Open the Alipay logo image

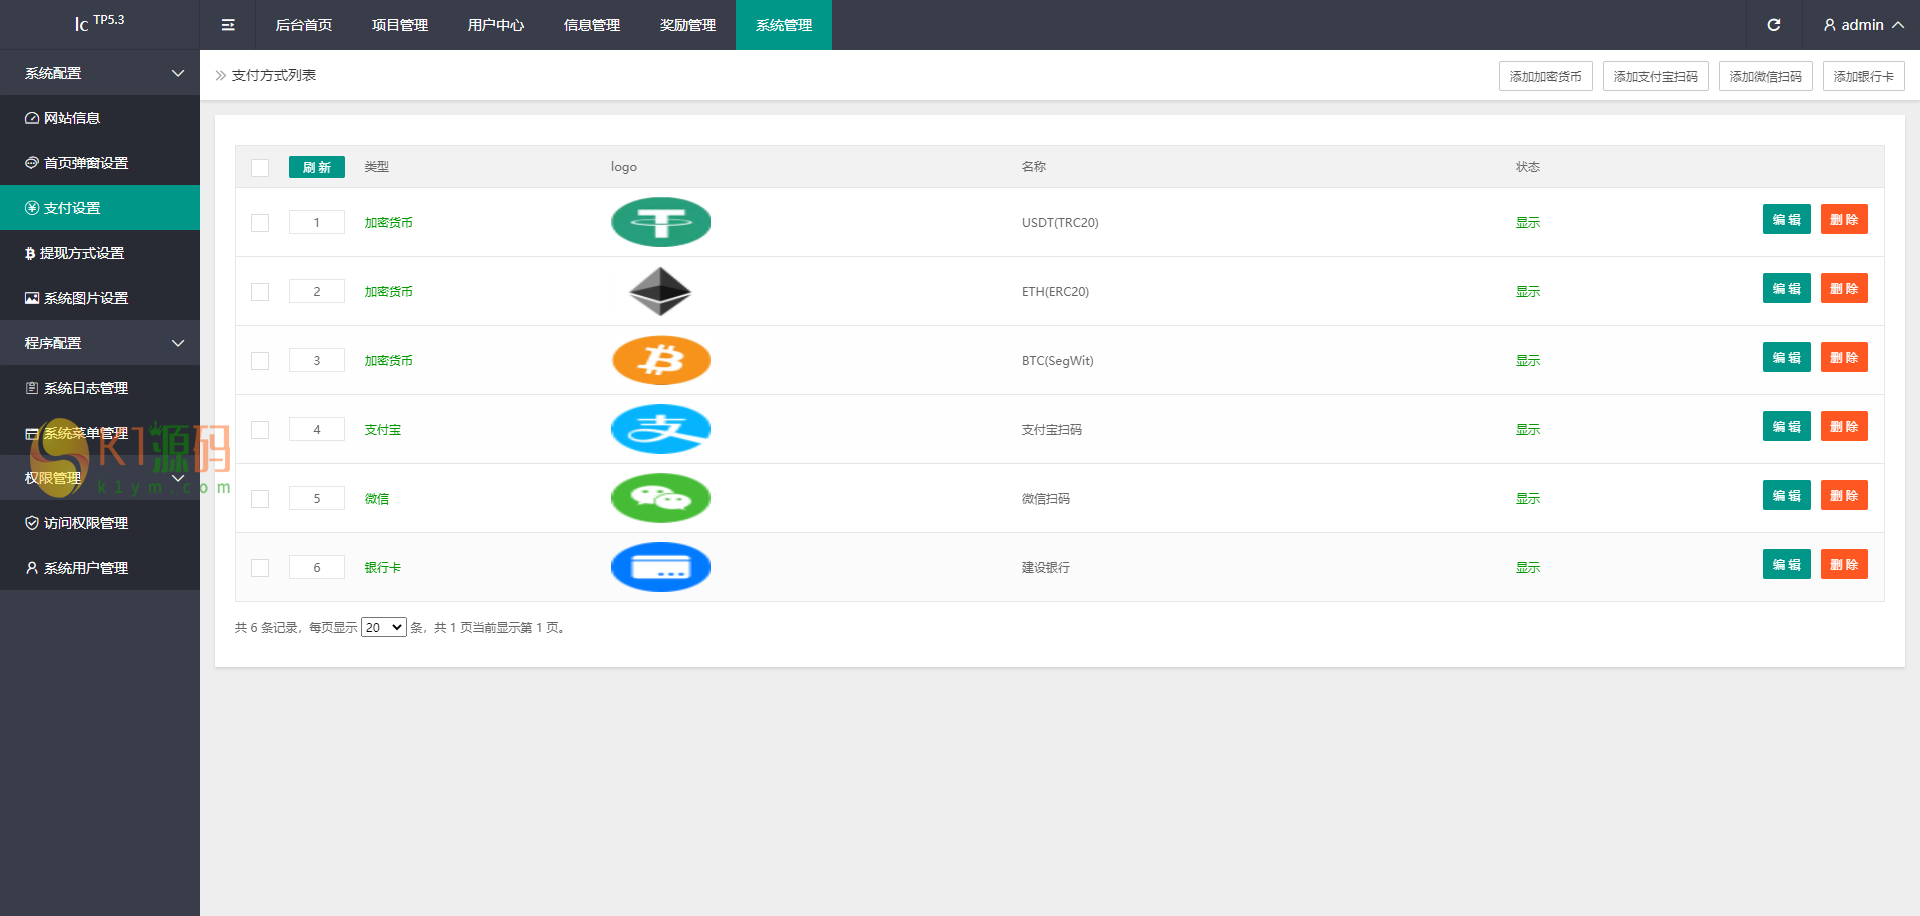(661, 429)
